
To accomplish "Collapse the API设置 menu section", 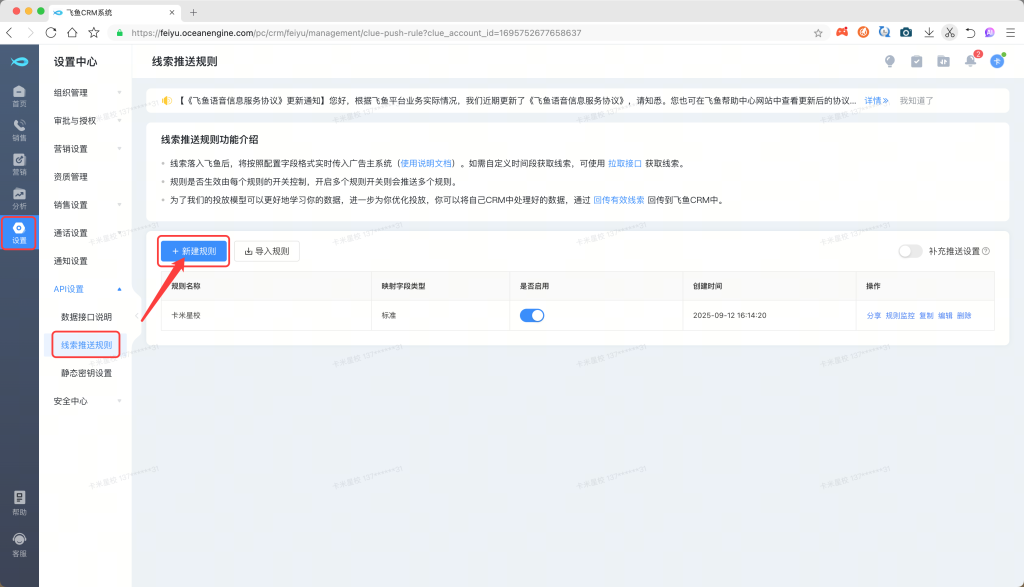I will pos(85,289).
